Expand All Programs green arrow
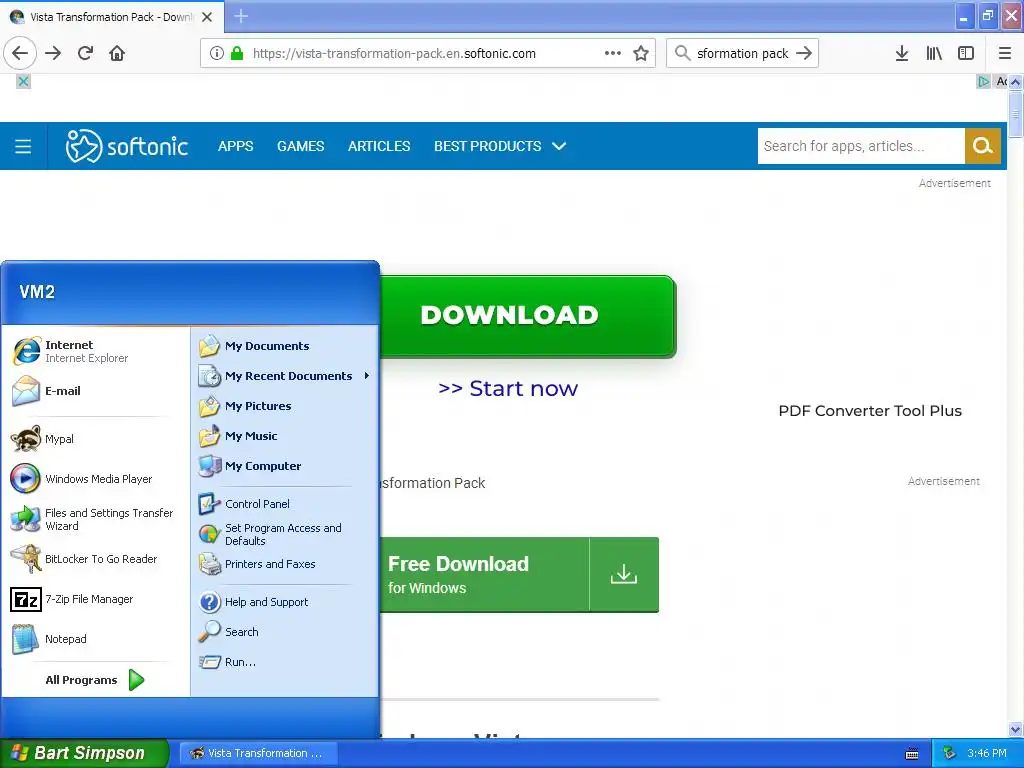Viewport: 1024px width, 768px height. point(136,680)
